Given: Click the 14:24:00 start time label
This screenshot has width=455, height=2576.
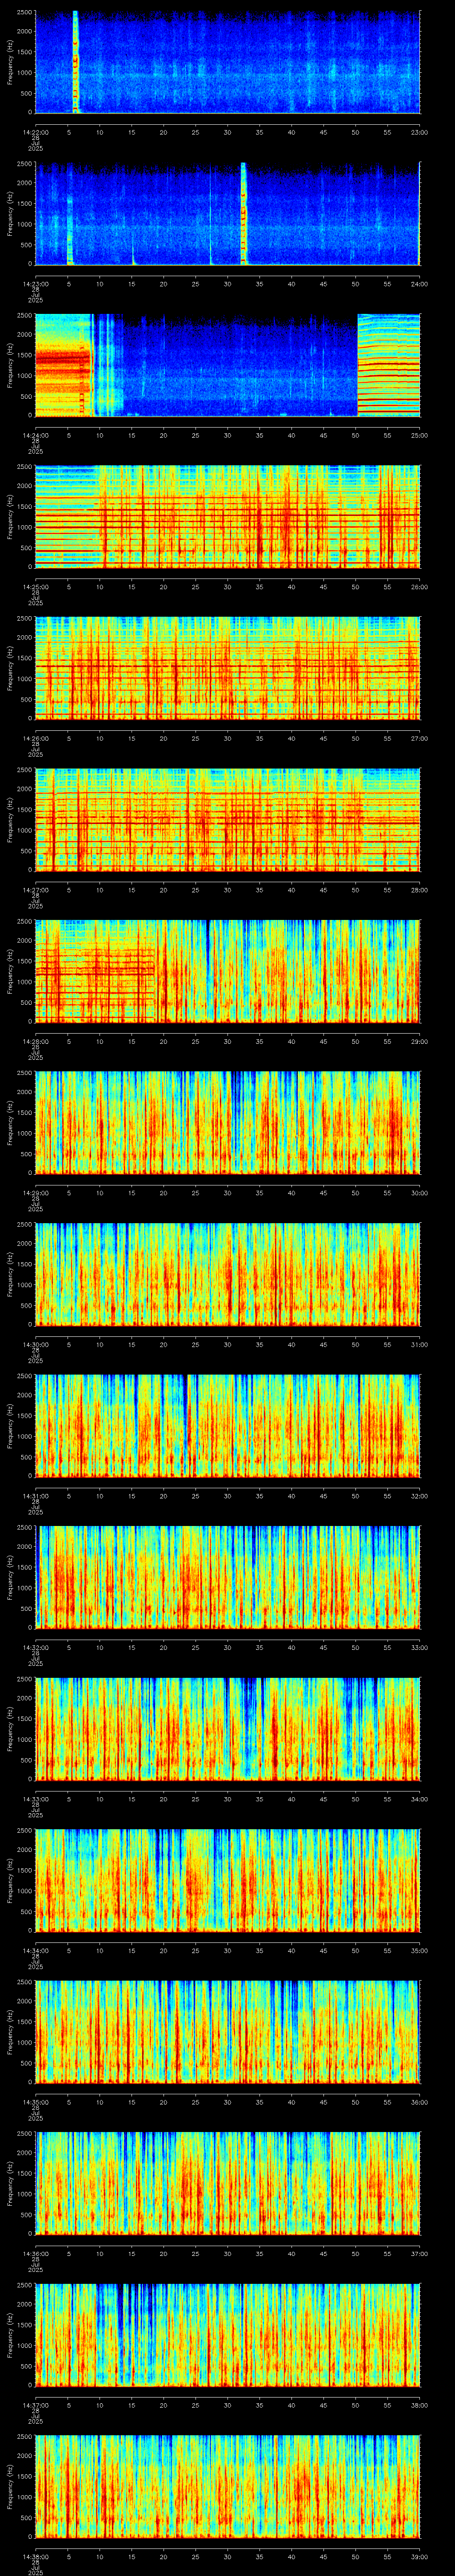Looking at the screenshot, I should (x=35, y=435).
